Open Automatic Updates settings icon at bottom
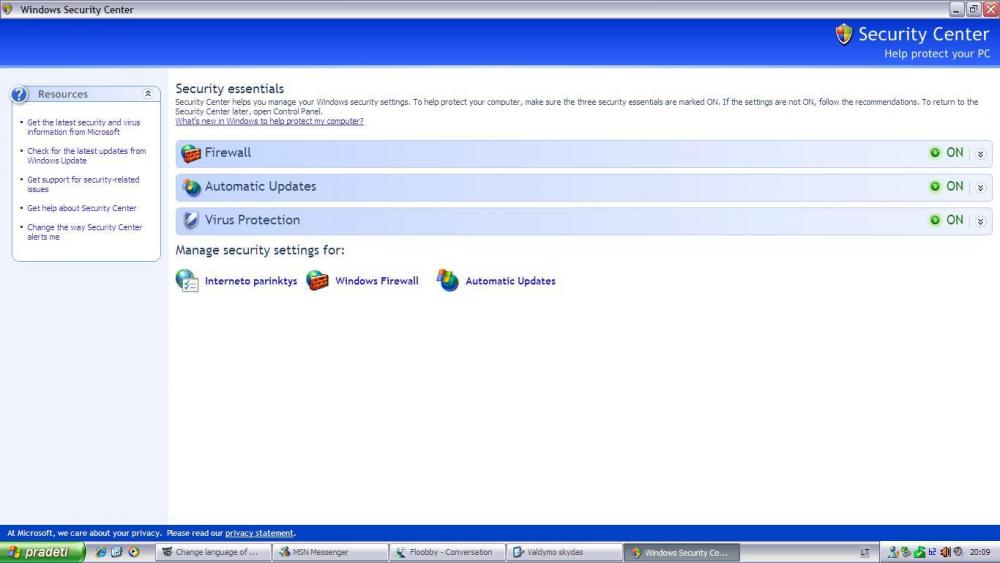 click(448, 281)
